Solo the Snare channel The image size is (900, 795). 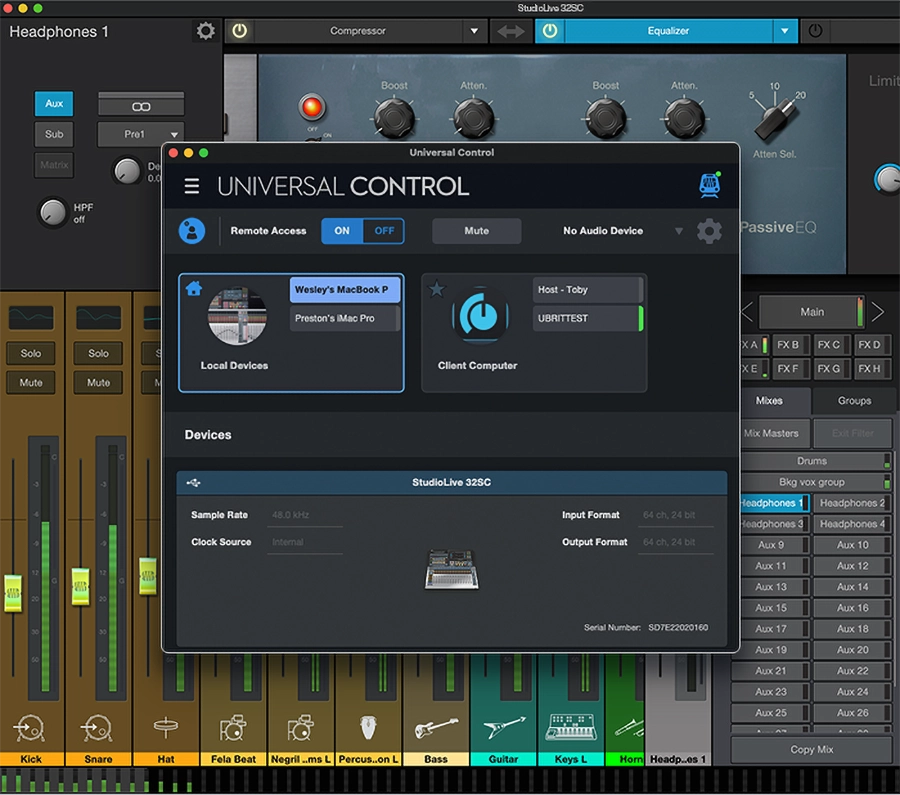98,354
